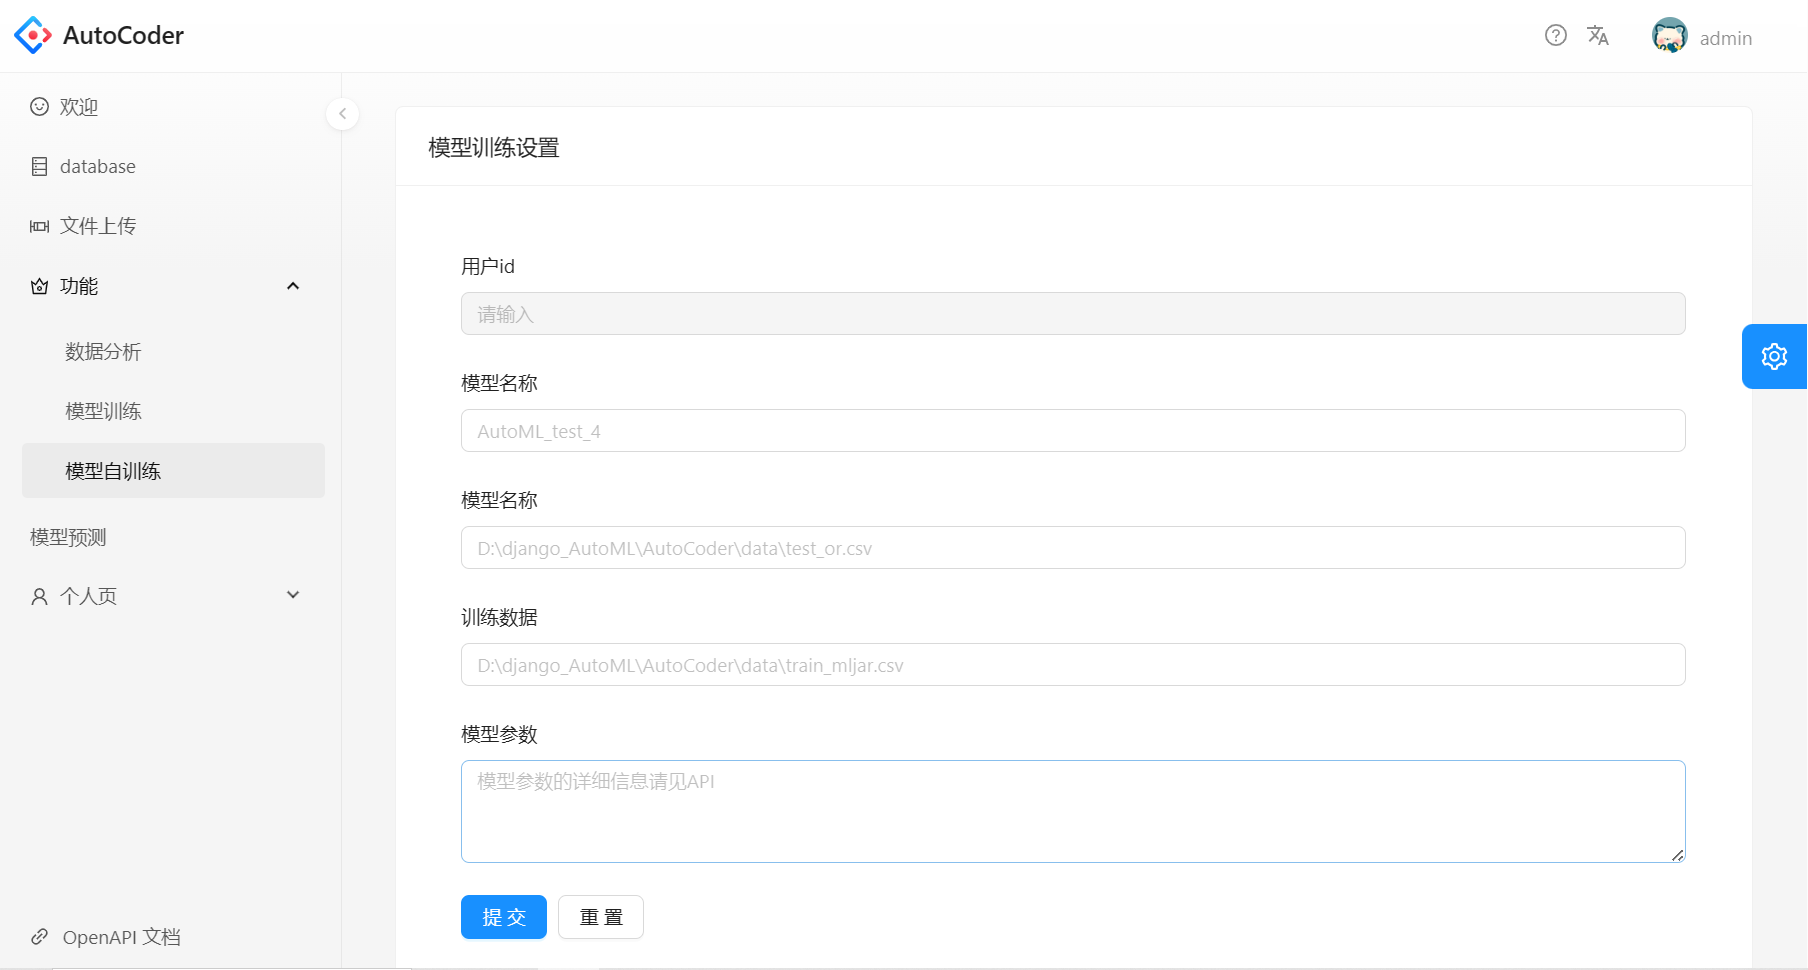This screenshot has height=970, width=1808.
Task: Expand the 个人页 submenu chevron
Action: 293,595
